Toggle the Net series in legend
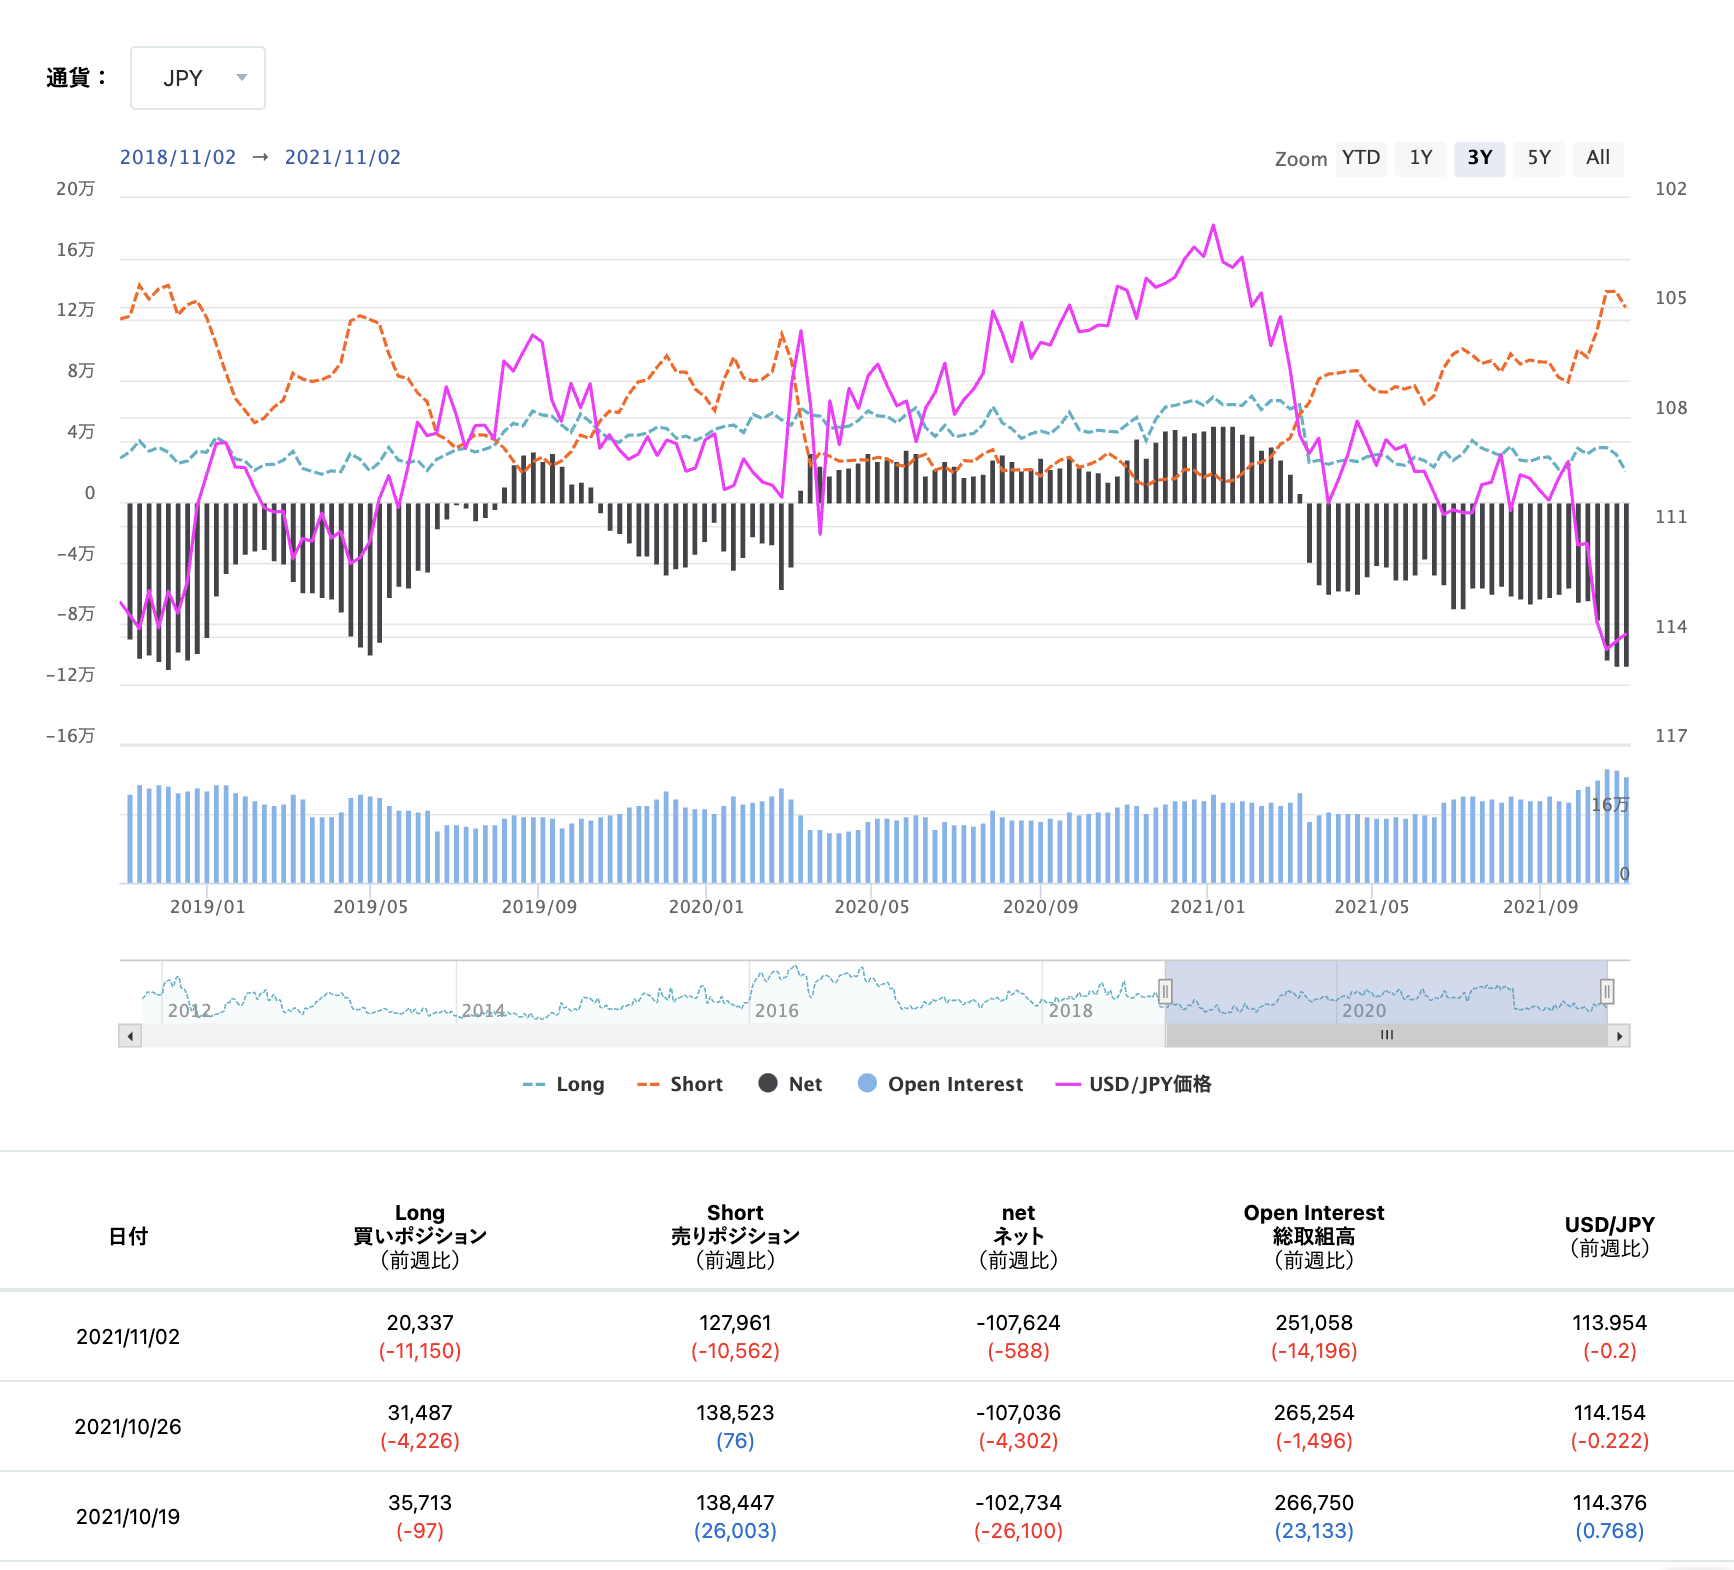The height and width of the screenshot is (1570, 1734). tap(790, 1084)
